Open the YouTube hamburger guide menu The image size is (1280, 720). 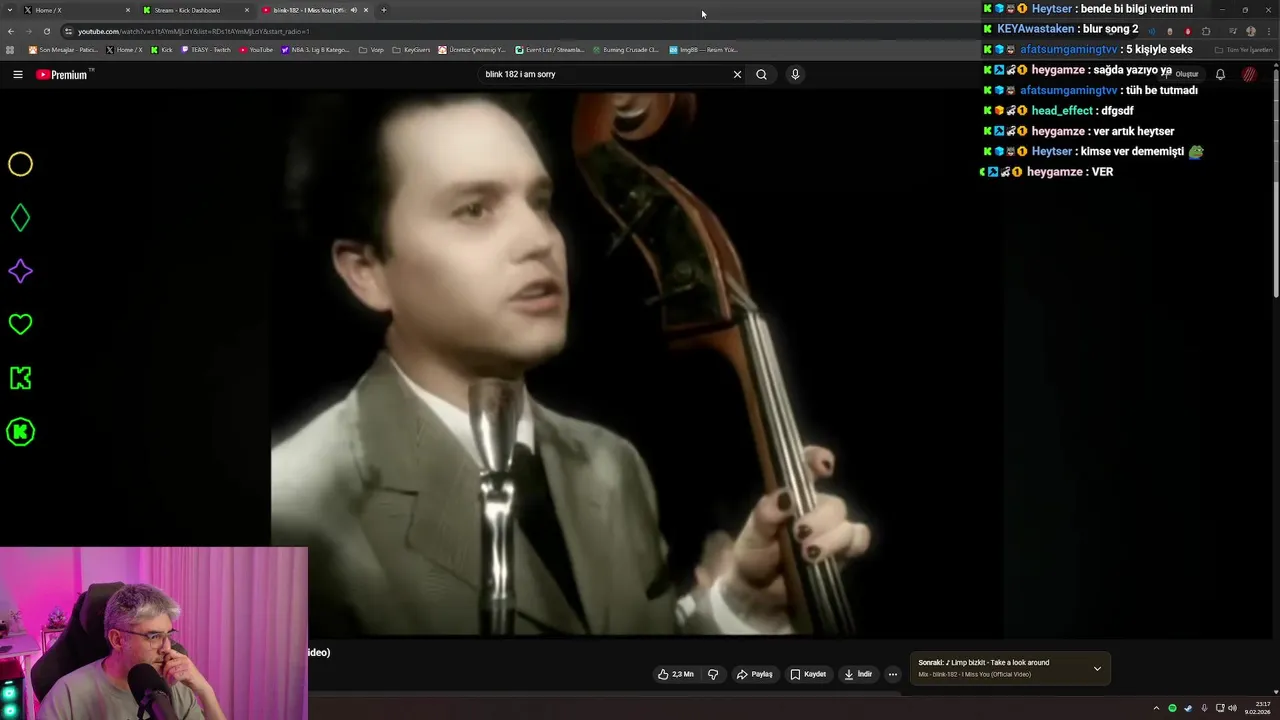click(17, 74)
